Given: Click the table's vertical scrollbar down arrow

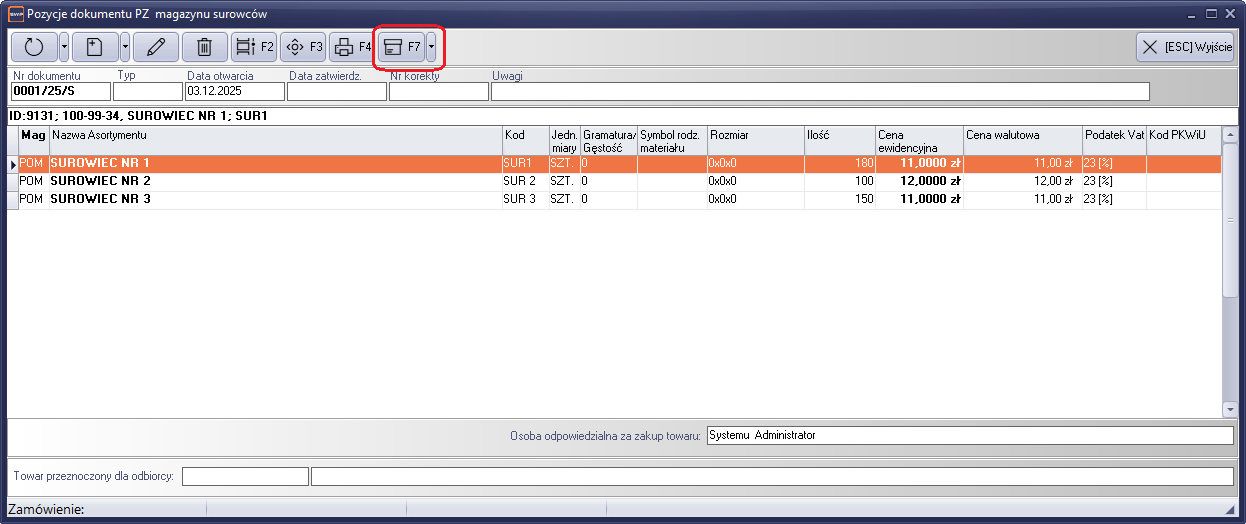Looking at the screenshot, I should tap(1229, 409).
